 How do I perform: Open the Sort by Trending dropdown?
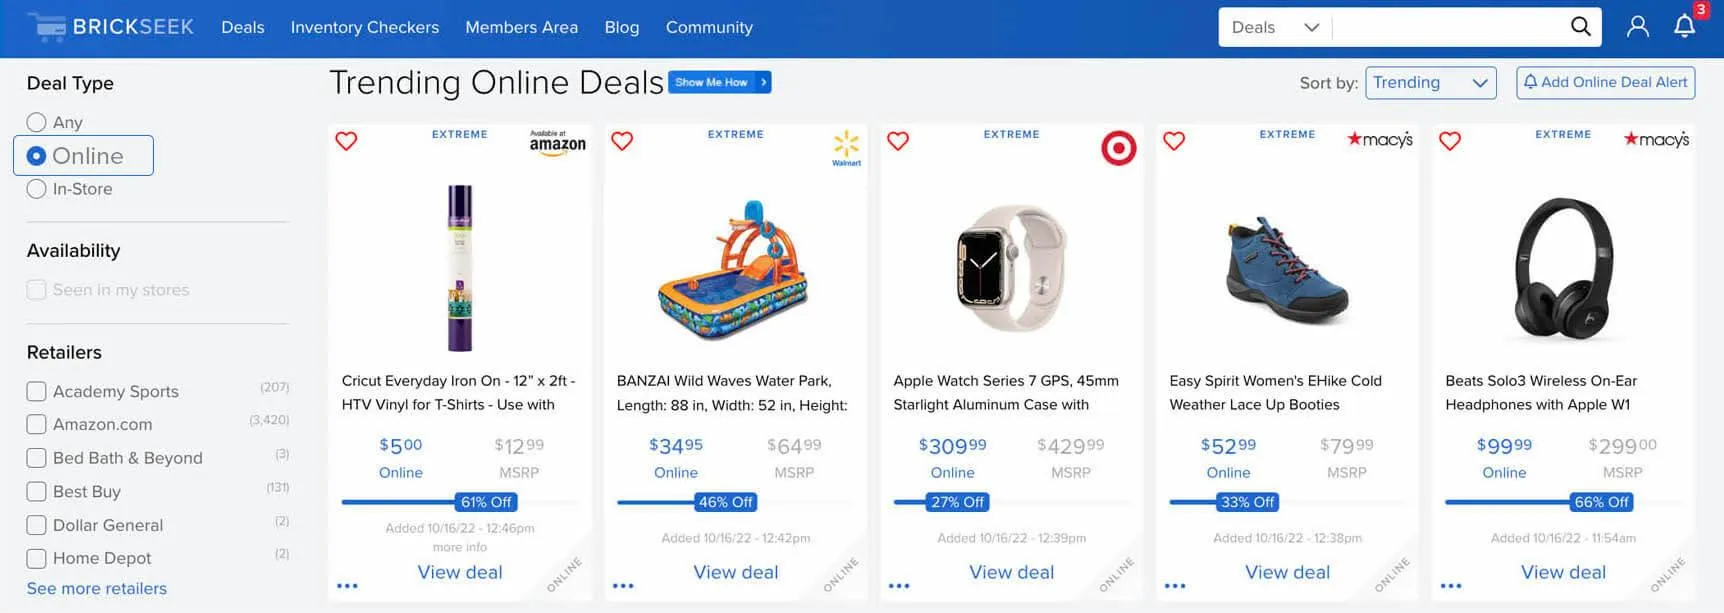click(x=1430, y=83)
